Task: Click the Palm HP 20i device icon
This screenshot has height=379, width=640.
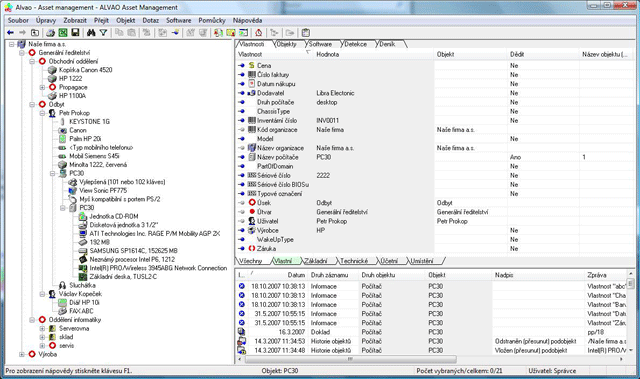Action: [62, 139]
